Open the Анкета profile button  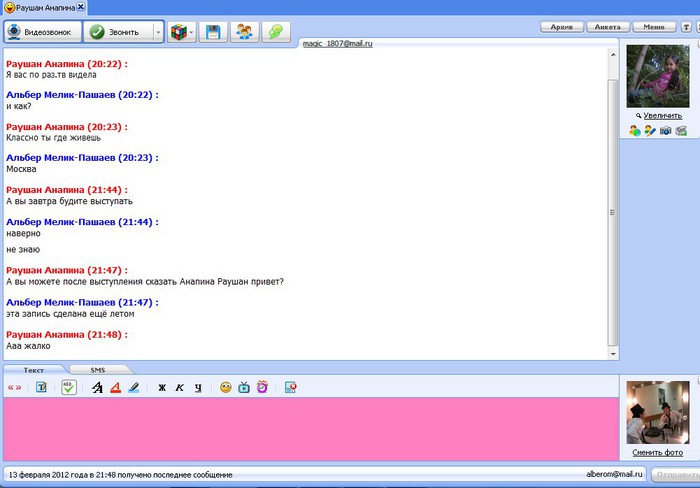tap(608, 27)
